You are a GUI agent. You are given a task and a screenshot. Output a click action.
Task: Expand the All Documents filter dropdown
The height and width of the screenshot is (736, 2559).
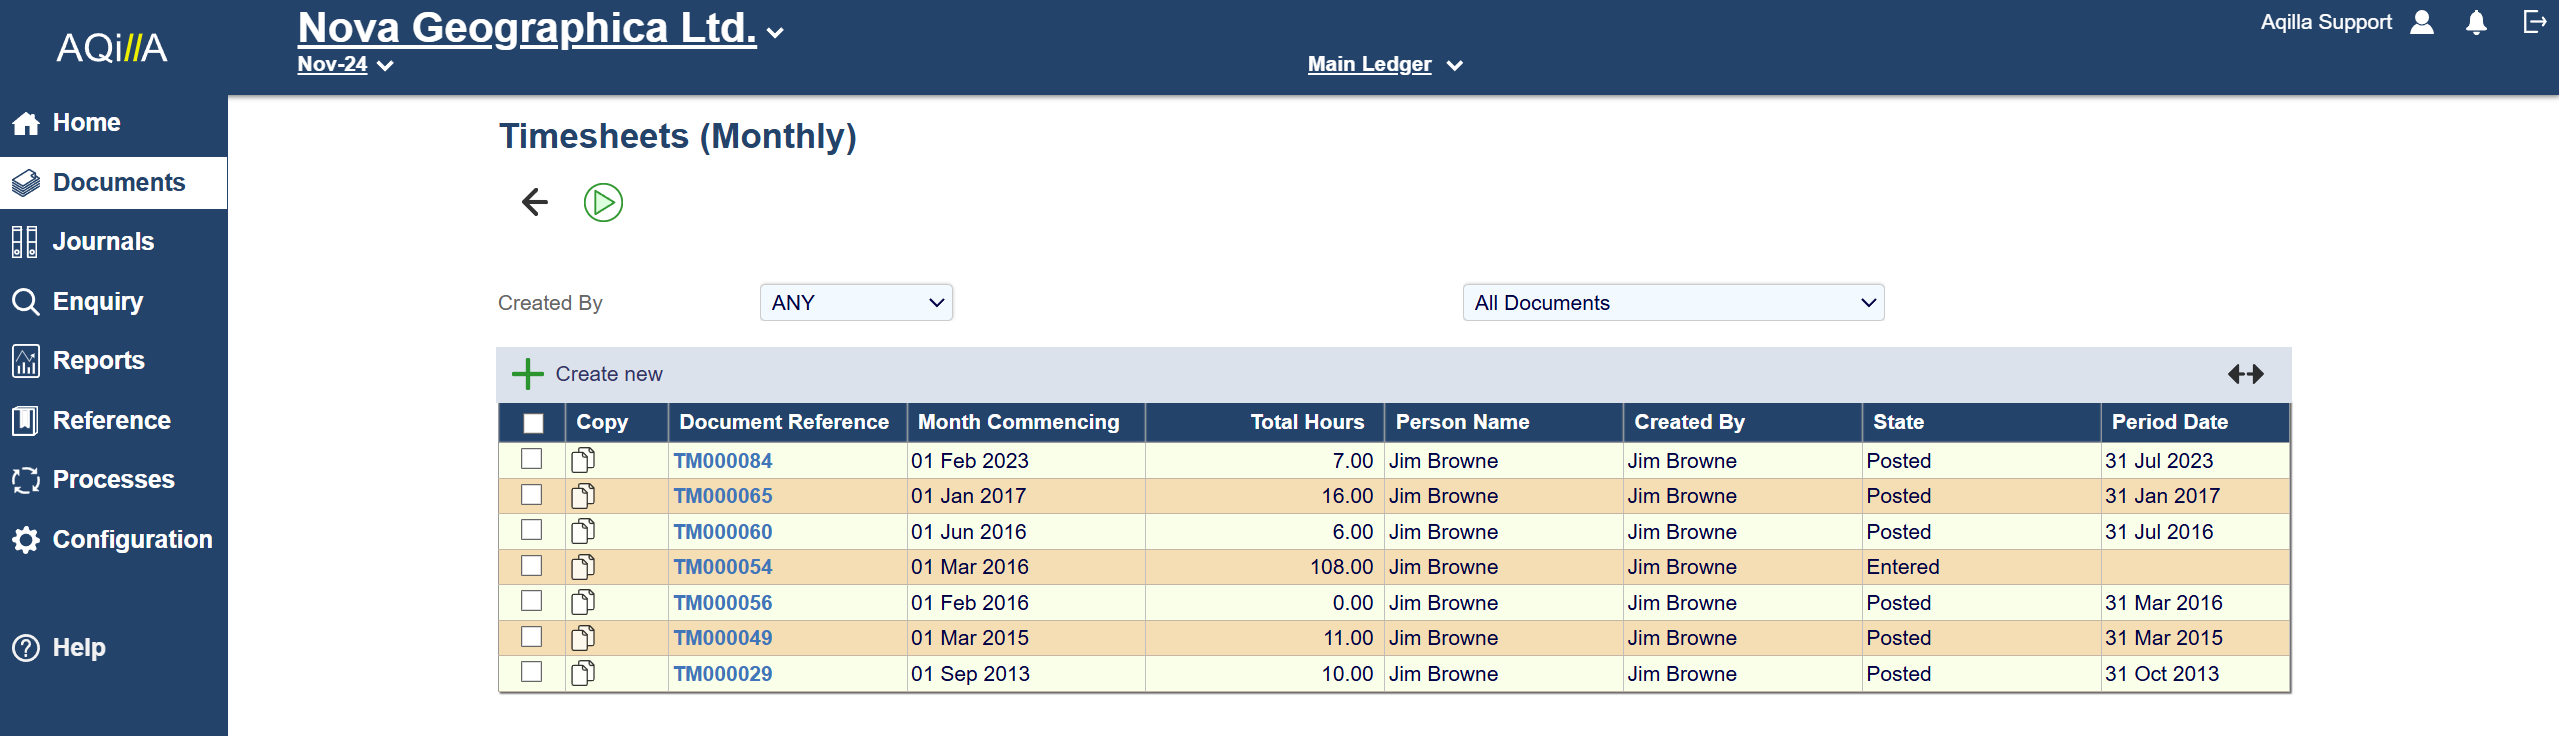1673,303
